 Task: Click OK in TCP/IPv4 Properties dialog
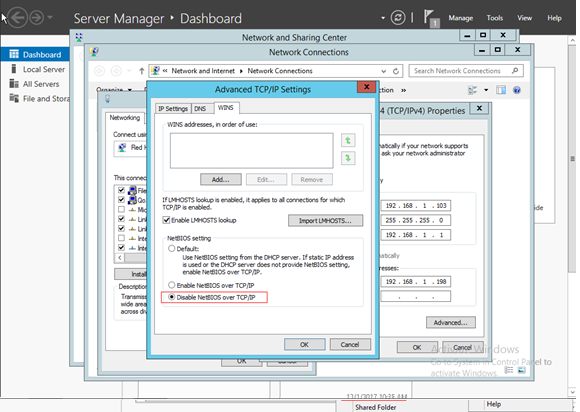(417, 347)
